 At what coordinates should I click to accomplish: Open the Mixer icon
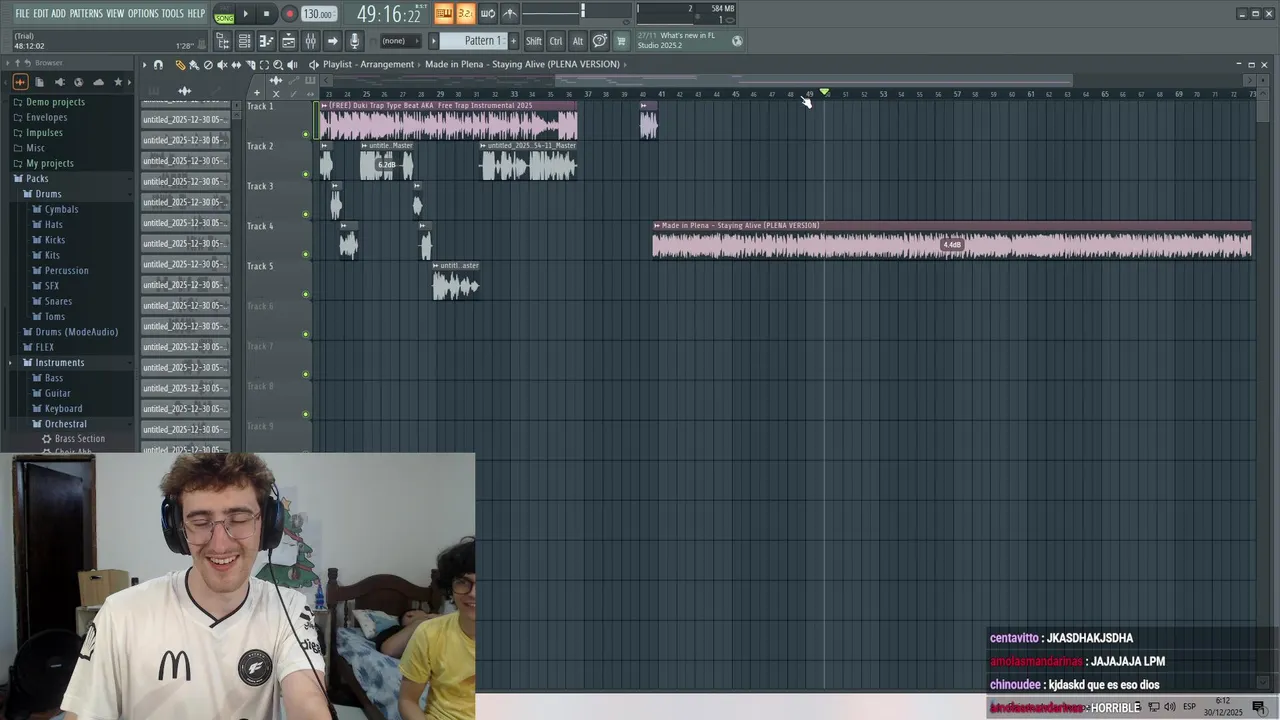point(310,41)
